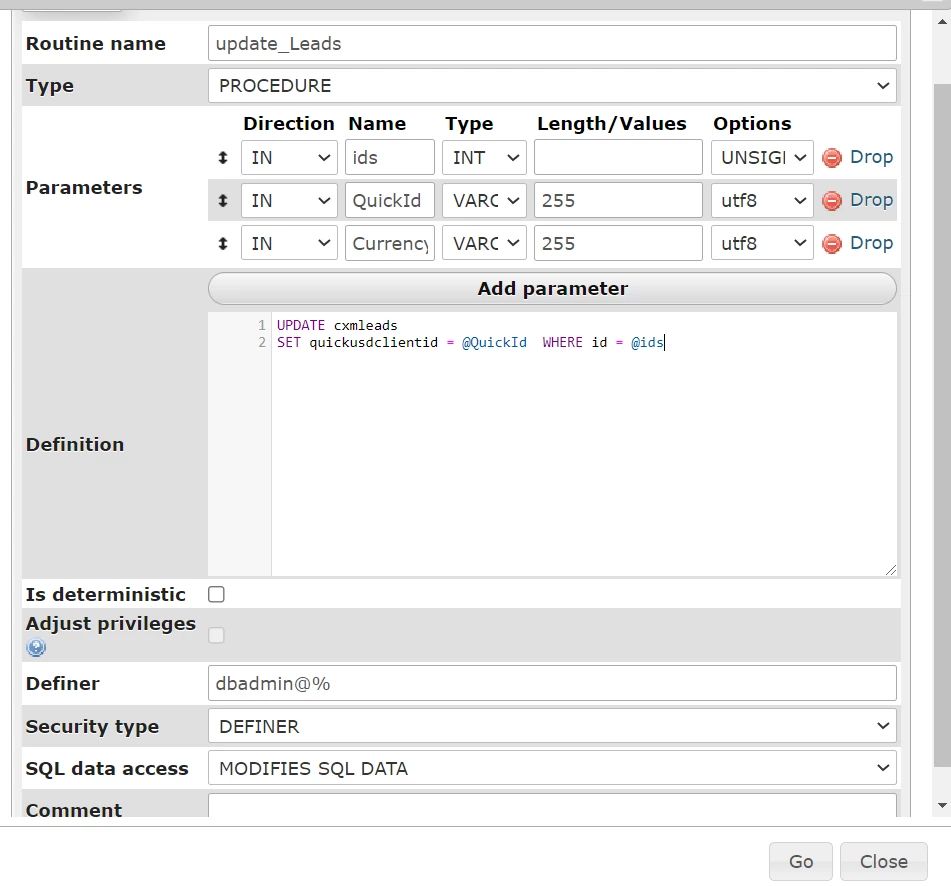The width and height of the screenshot is (951, 886).
Task: Click the Currency parameter name field
Action: tap(389, 244)
